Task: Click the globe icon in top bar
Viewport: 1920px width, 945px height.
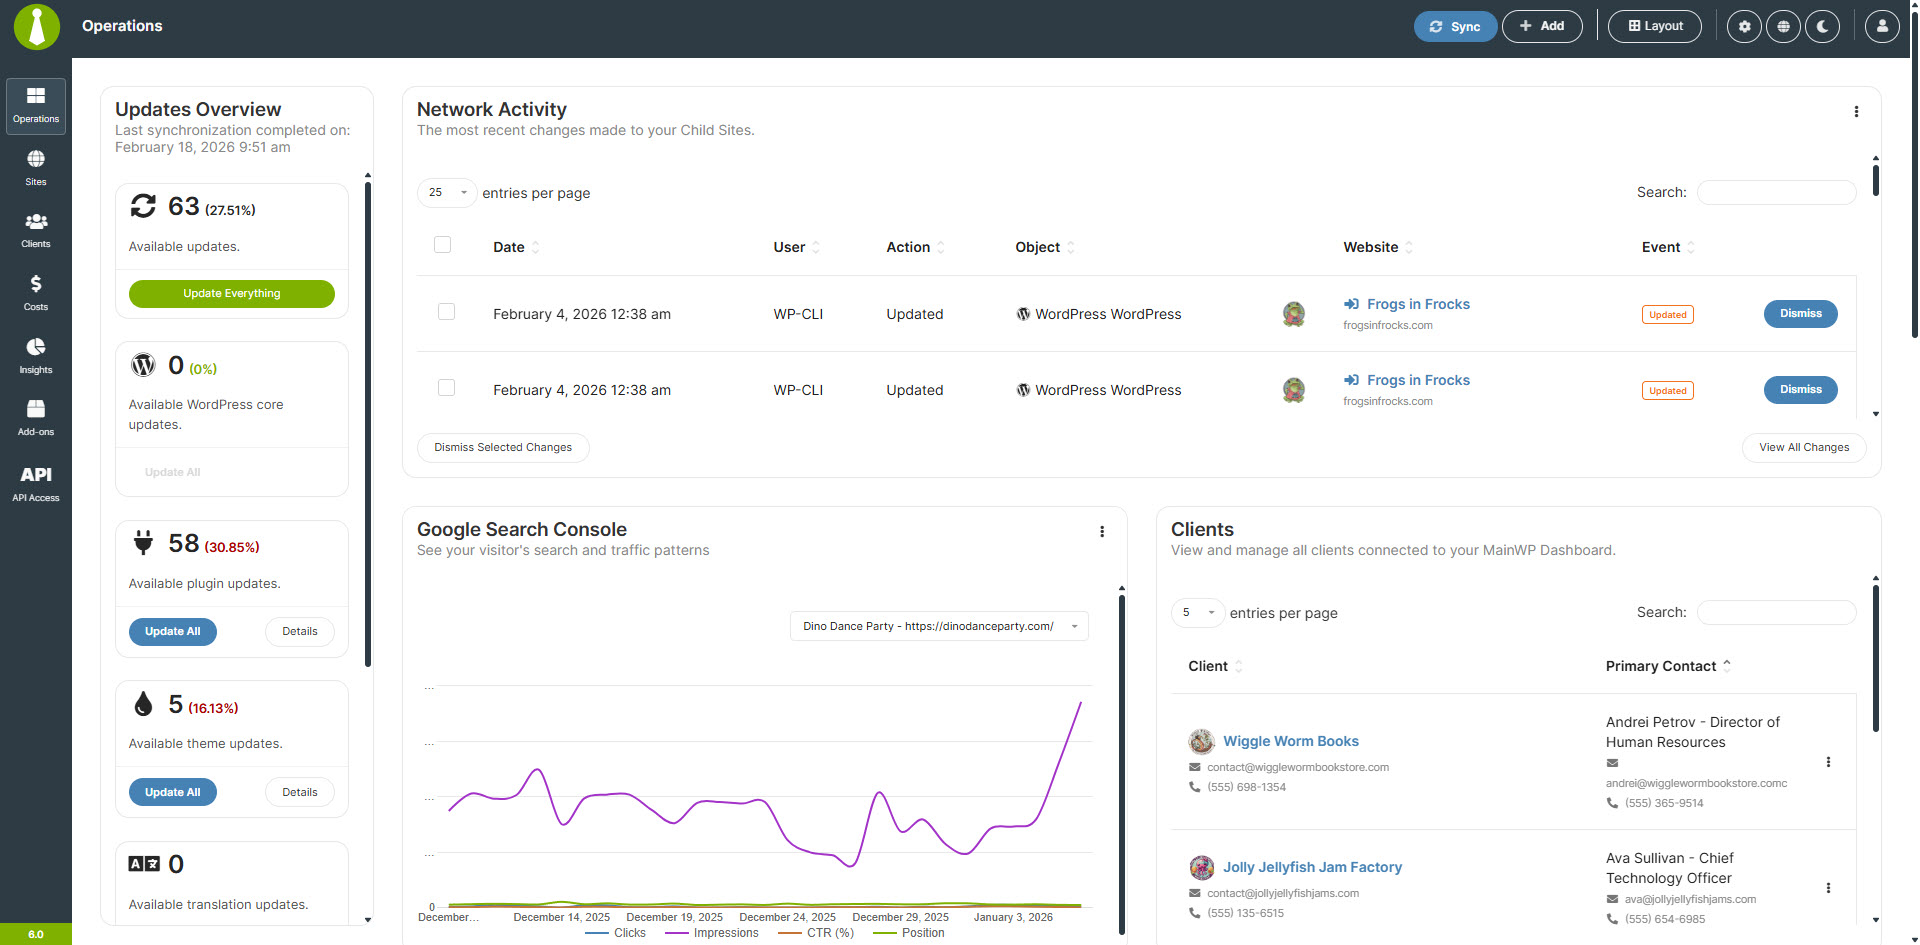Action: 1783,27
